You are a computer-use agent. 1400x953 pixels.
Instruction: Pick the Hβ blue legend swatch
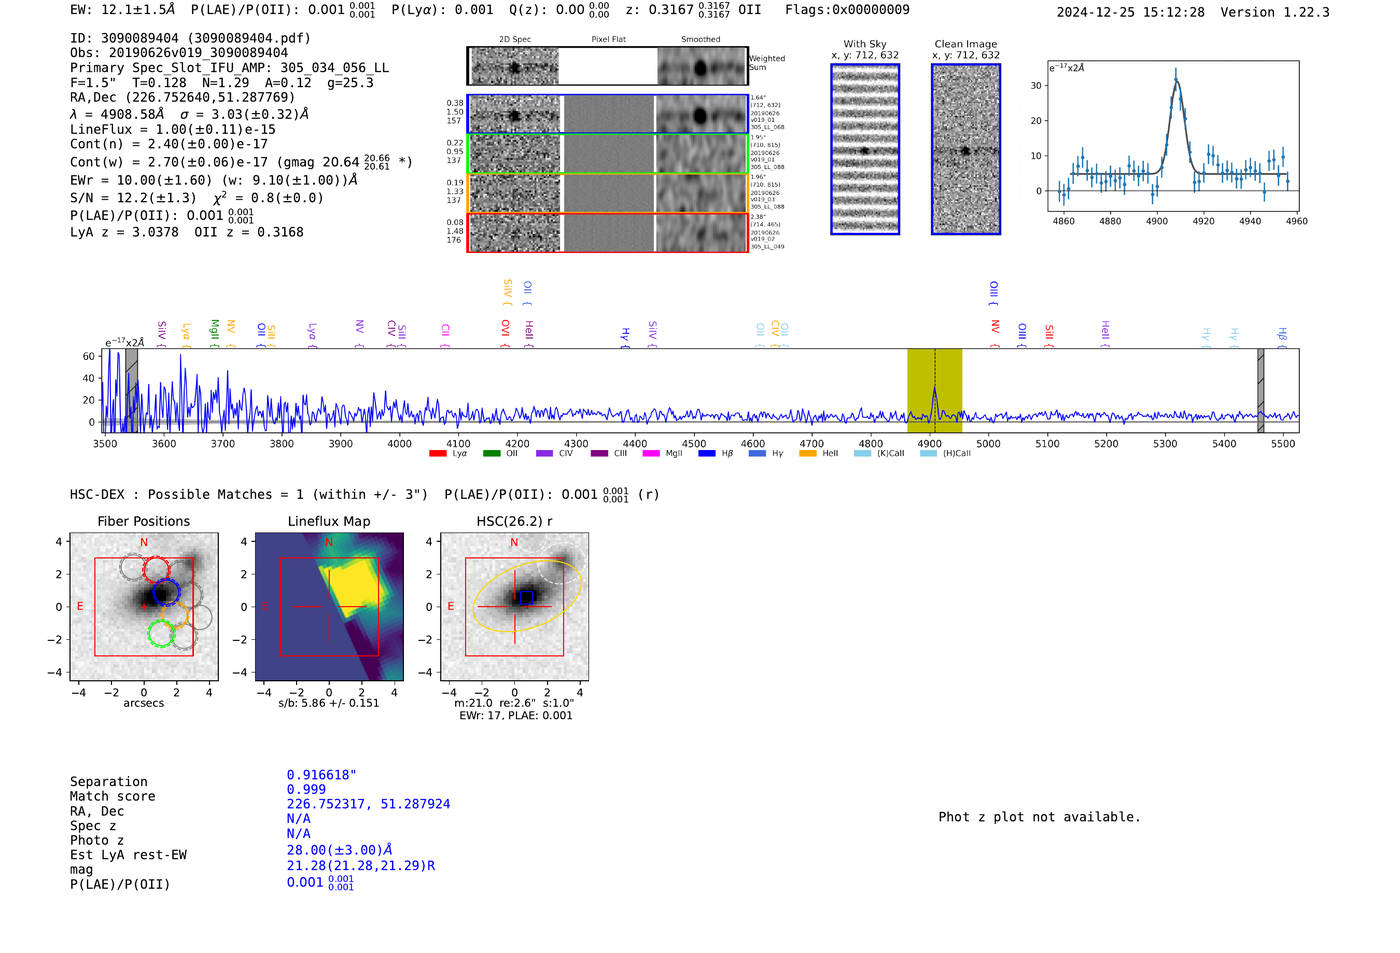click(x=707, y=454)
